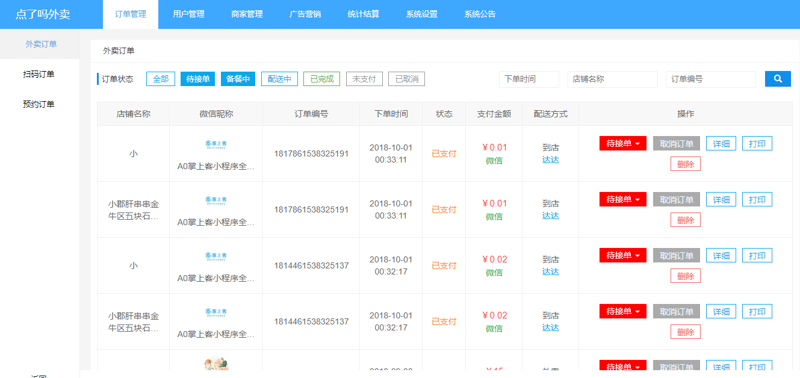Show 已取消 orders
Image resolution: width=800 pixels, height=378 pixels.
[407, 79]
